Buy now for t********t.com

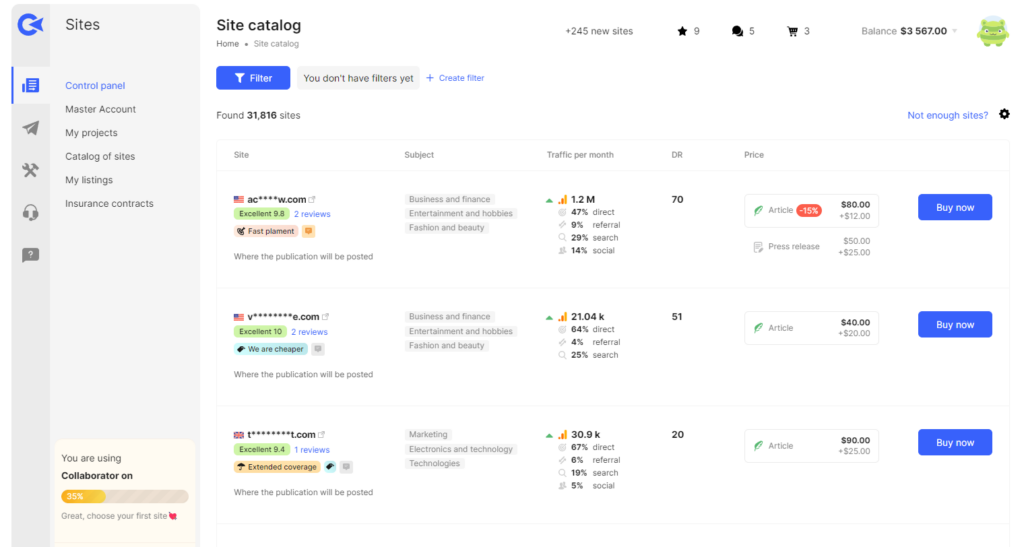click(955, 442)
